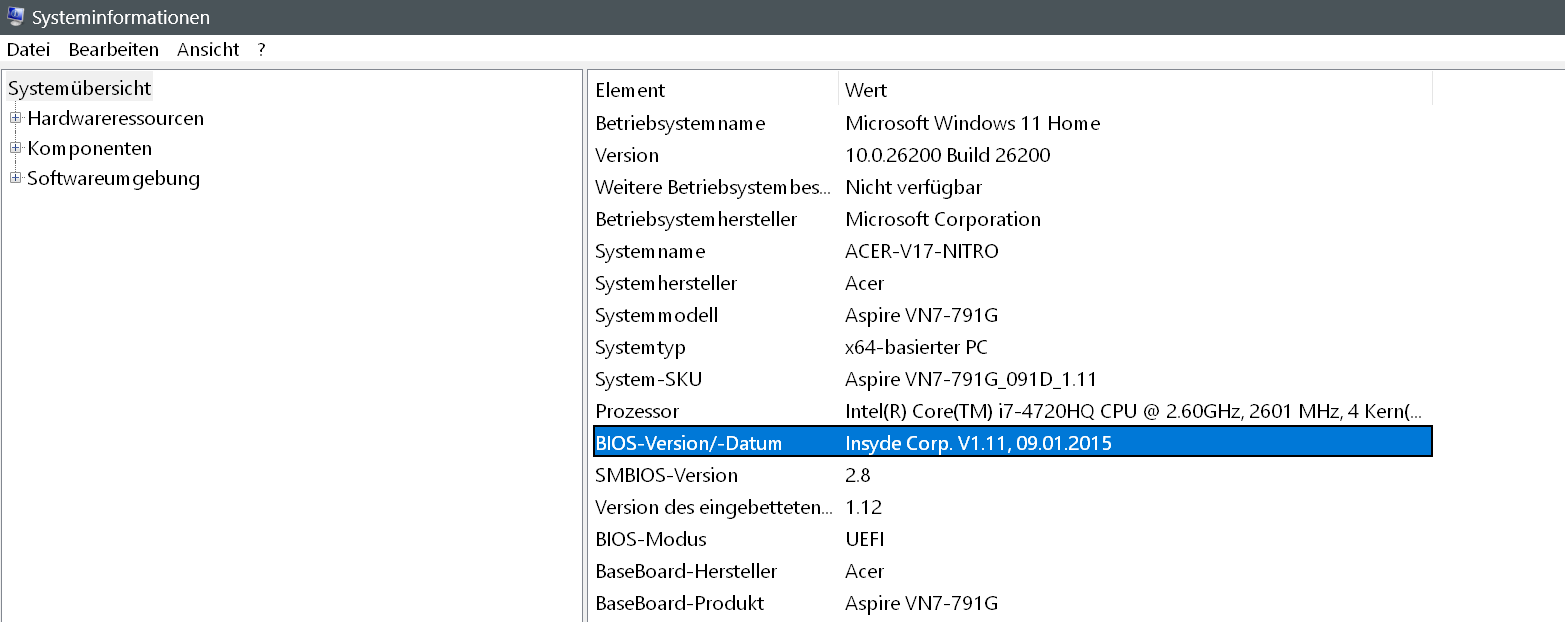Click value ACER-V17-NITRO
This screenshot has height=622, width=1565.
(x=922, y=251)
